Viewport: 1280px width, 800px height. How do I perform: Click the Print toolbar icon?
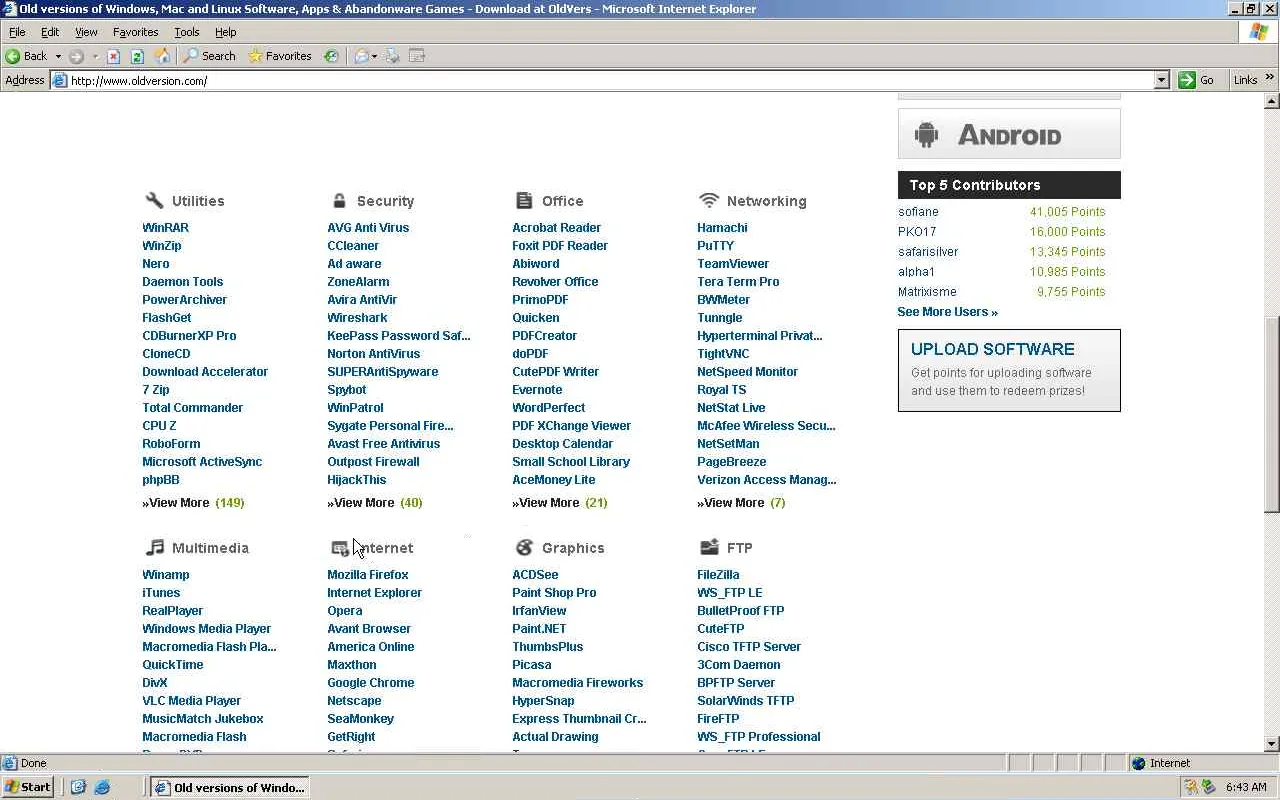pyautogui.click(x=393, y=56)
